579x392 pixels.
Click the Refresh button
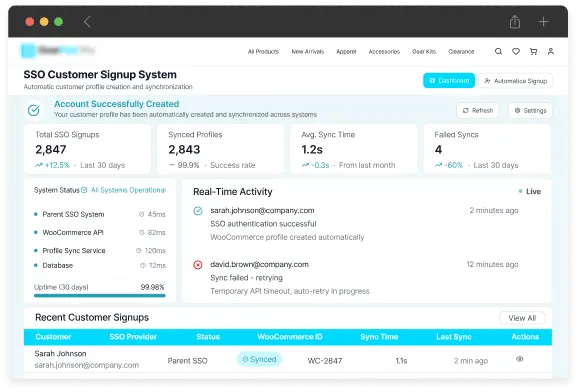(477, 110)
